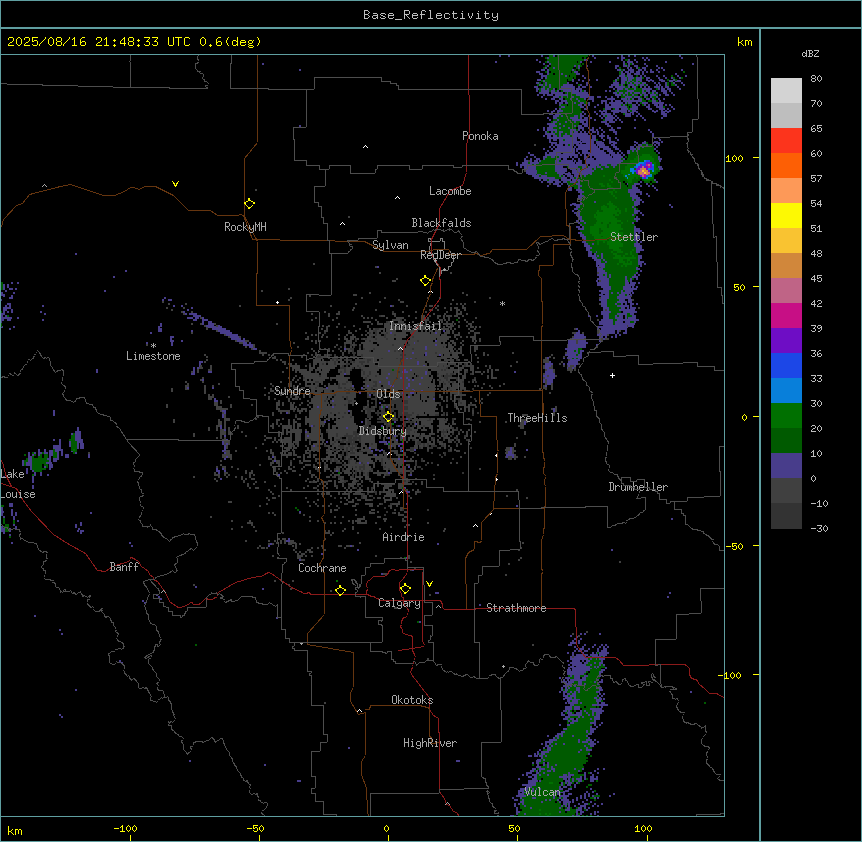The width and height of the screenshot is (862, 842).
Task: Pick the green swatch between 30 and 20 dBZ
Action: tap(786, 416)
